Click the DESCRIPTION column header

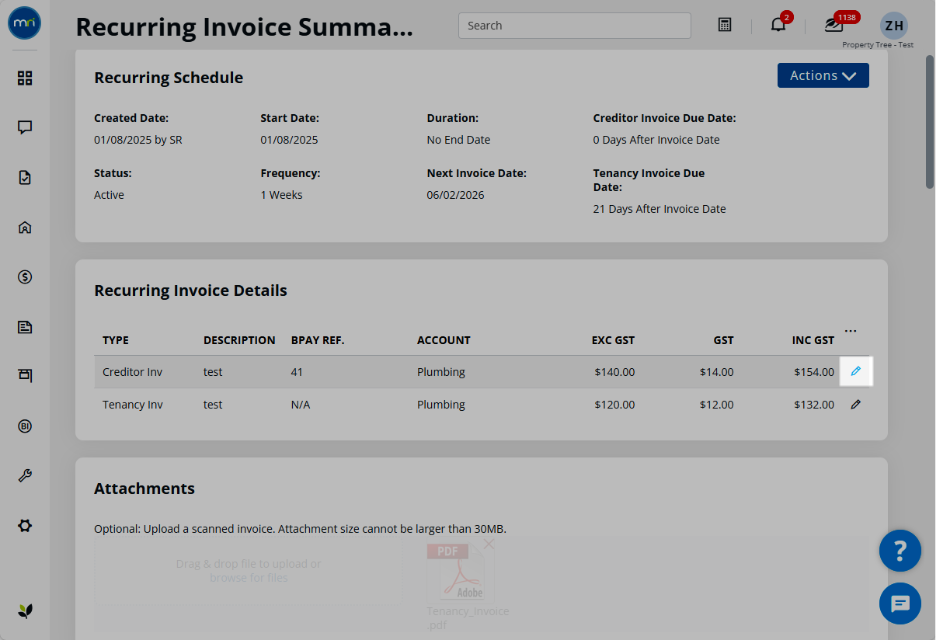239,340
